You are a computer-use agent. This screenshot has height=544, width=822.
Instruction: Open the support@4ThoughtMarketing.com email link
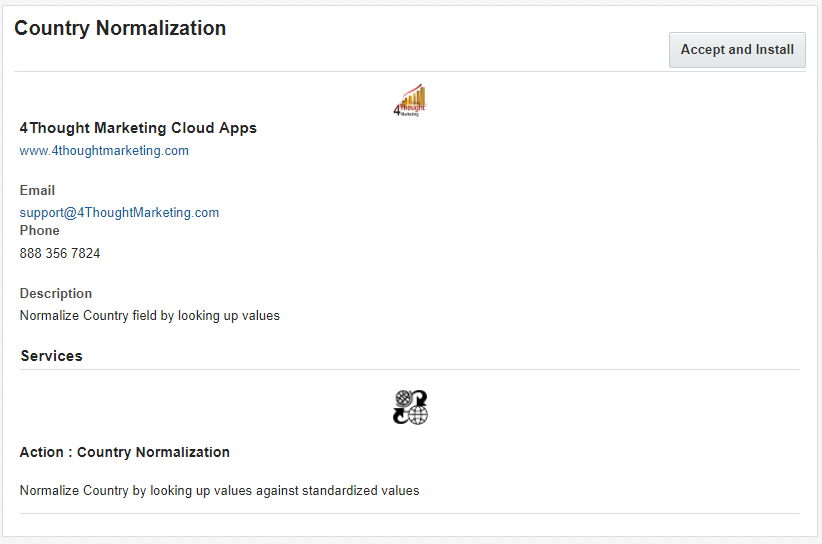[119, 213]
